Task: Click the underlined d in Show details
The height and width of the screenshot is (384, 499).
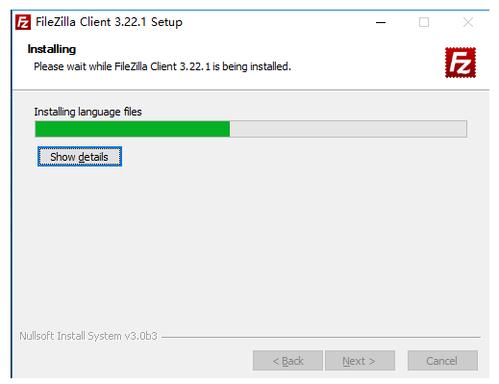Action: (81, 157)
